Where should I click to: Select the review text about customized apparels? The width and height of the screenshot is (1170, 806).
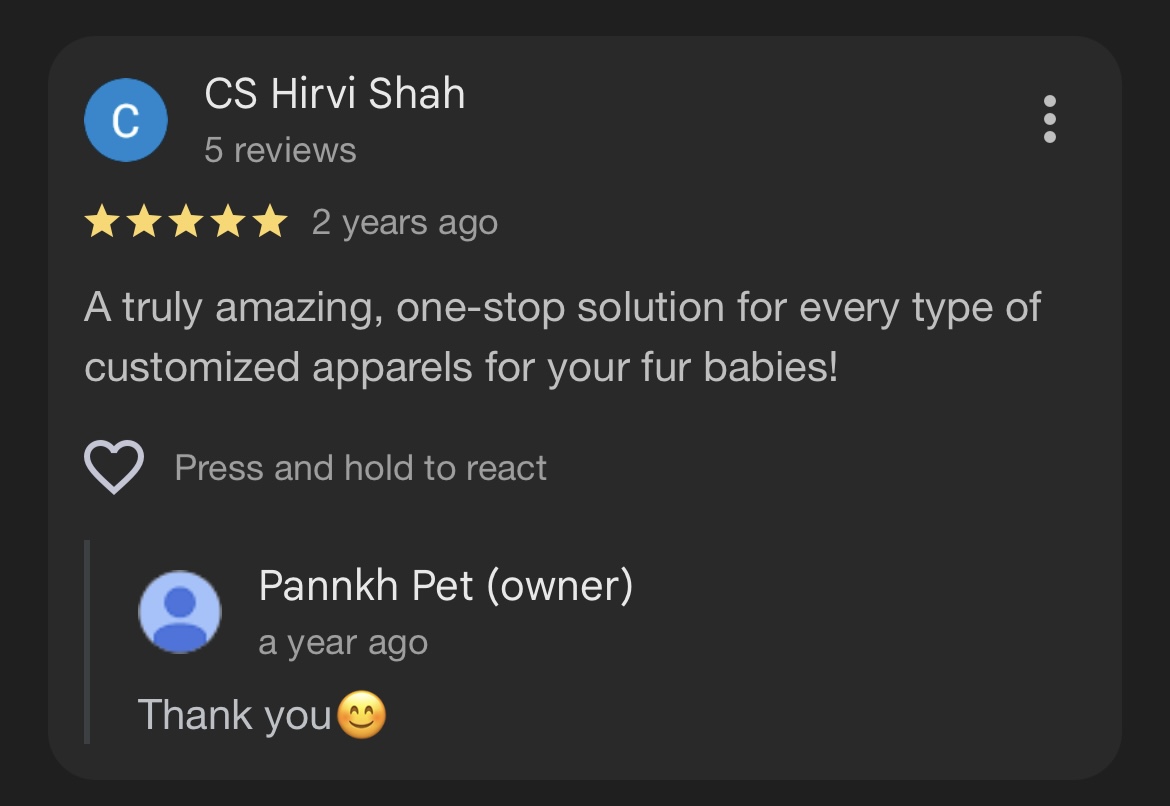(562, 337)
